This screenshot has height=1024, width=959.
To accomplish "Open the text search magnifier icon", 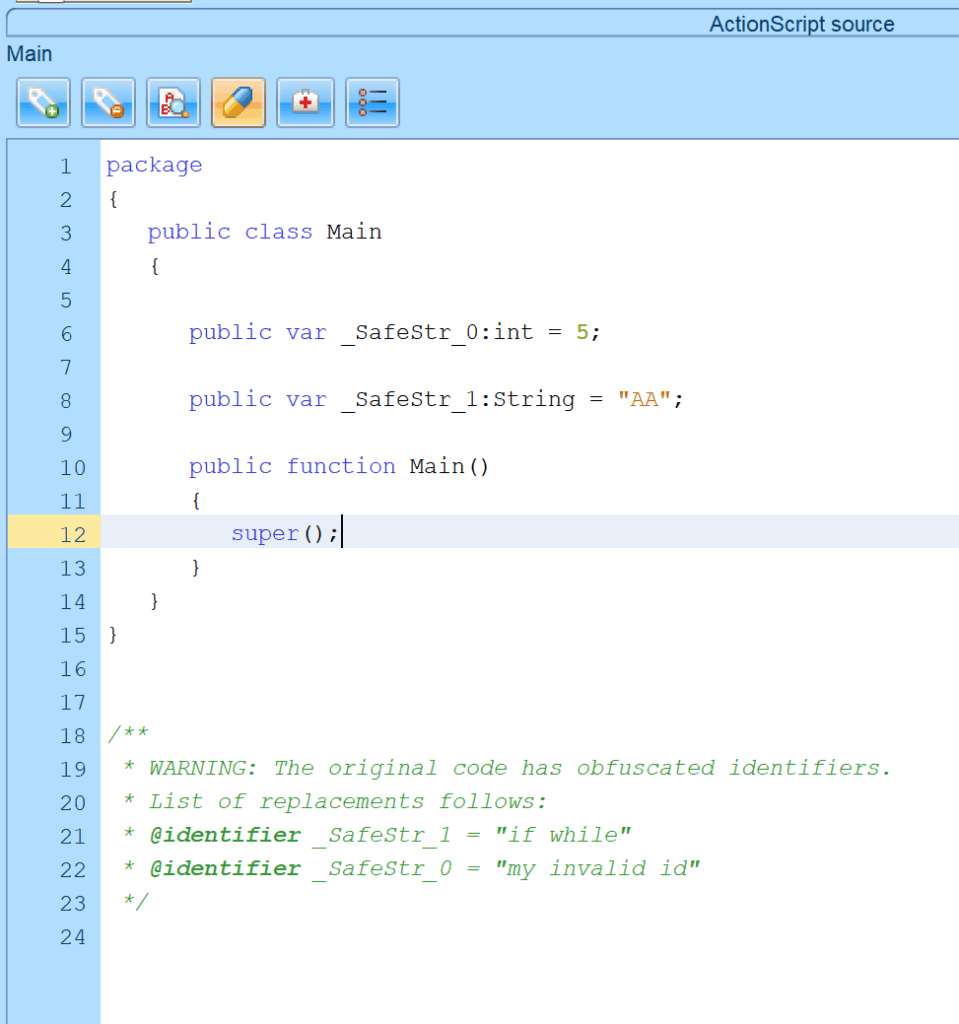I will click(173, 103).
